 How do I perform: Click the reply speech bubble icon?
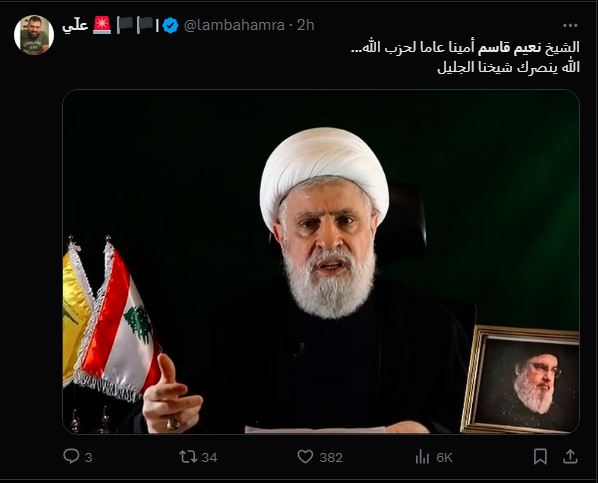[x=71, y=456]
